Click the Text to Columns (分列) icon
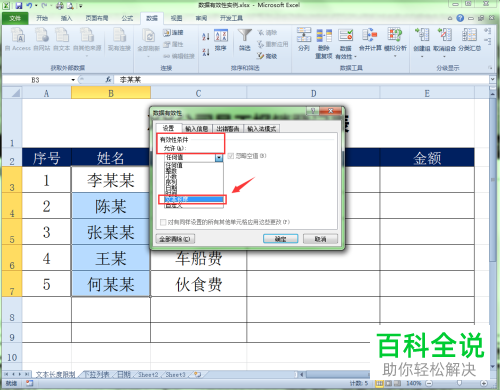The image size is (500, 390). [304, 35]
